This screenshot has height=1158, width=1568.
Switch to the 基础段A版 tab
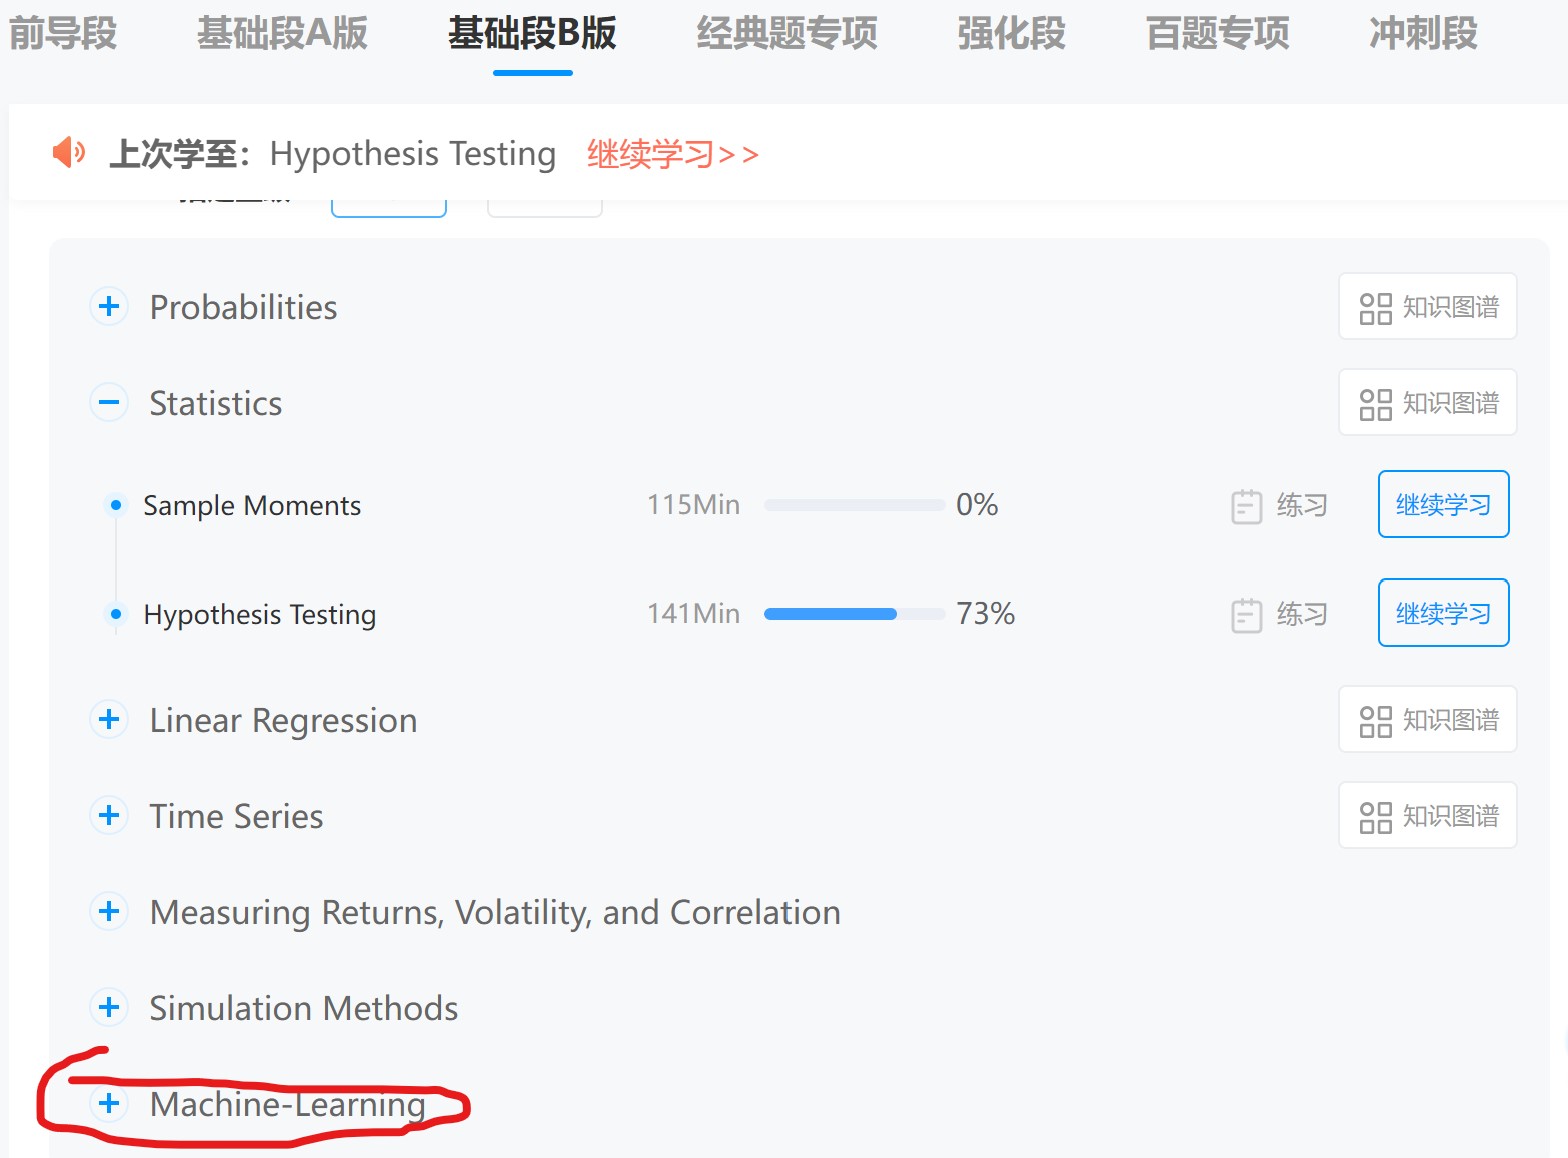(x=282, y=34)
